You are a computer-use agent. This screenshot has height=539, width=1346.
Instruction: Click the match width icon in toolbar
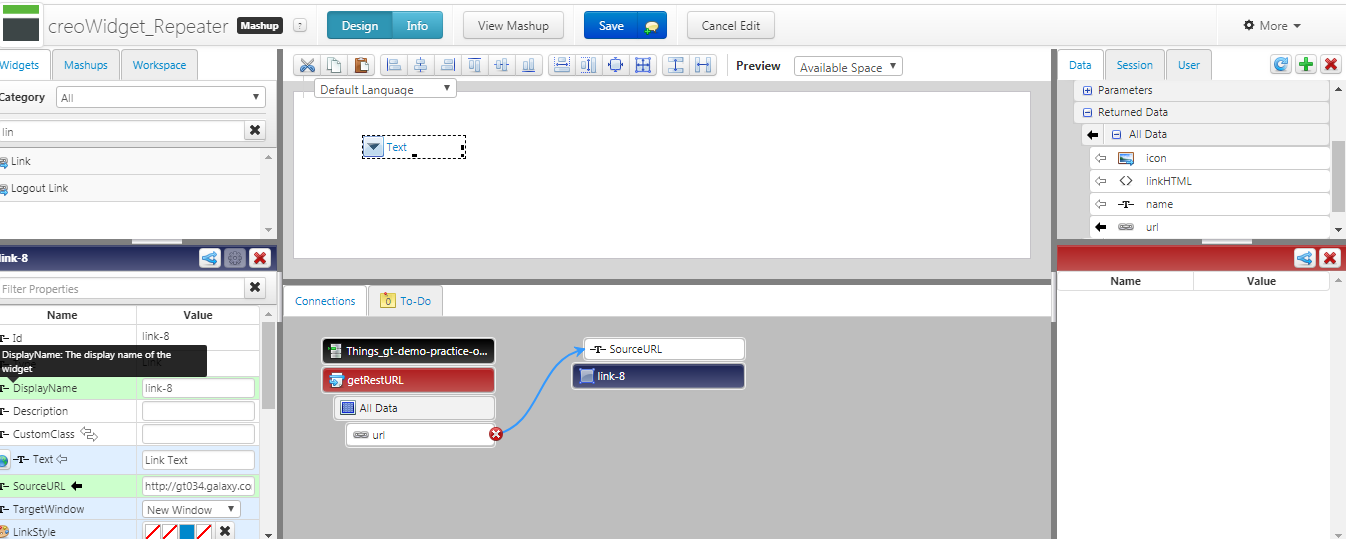click(562, 66)
